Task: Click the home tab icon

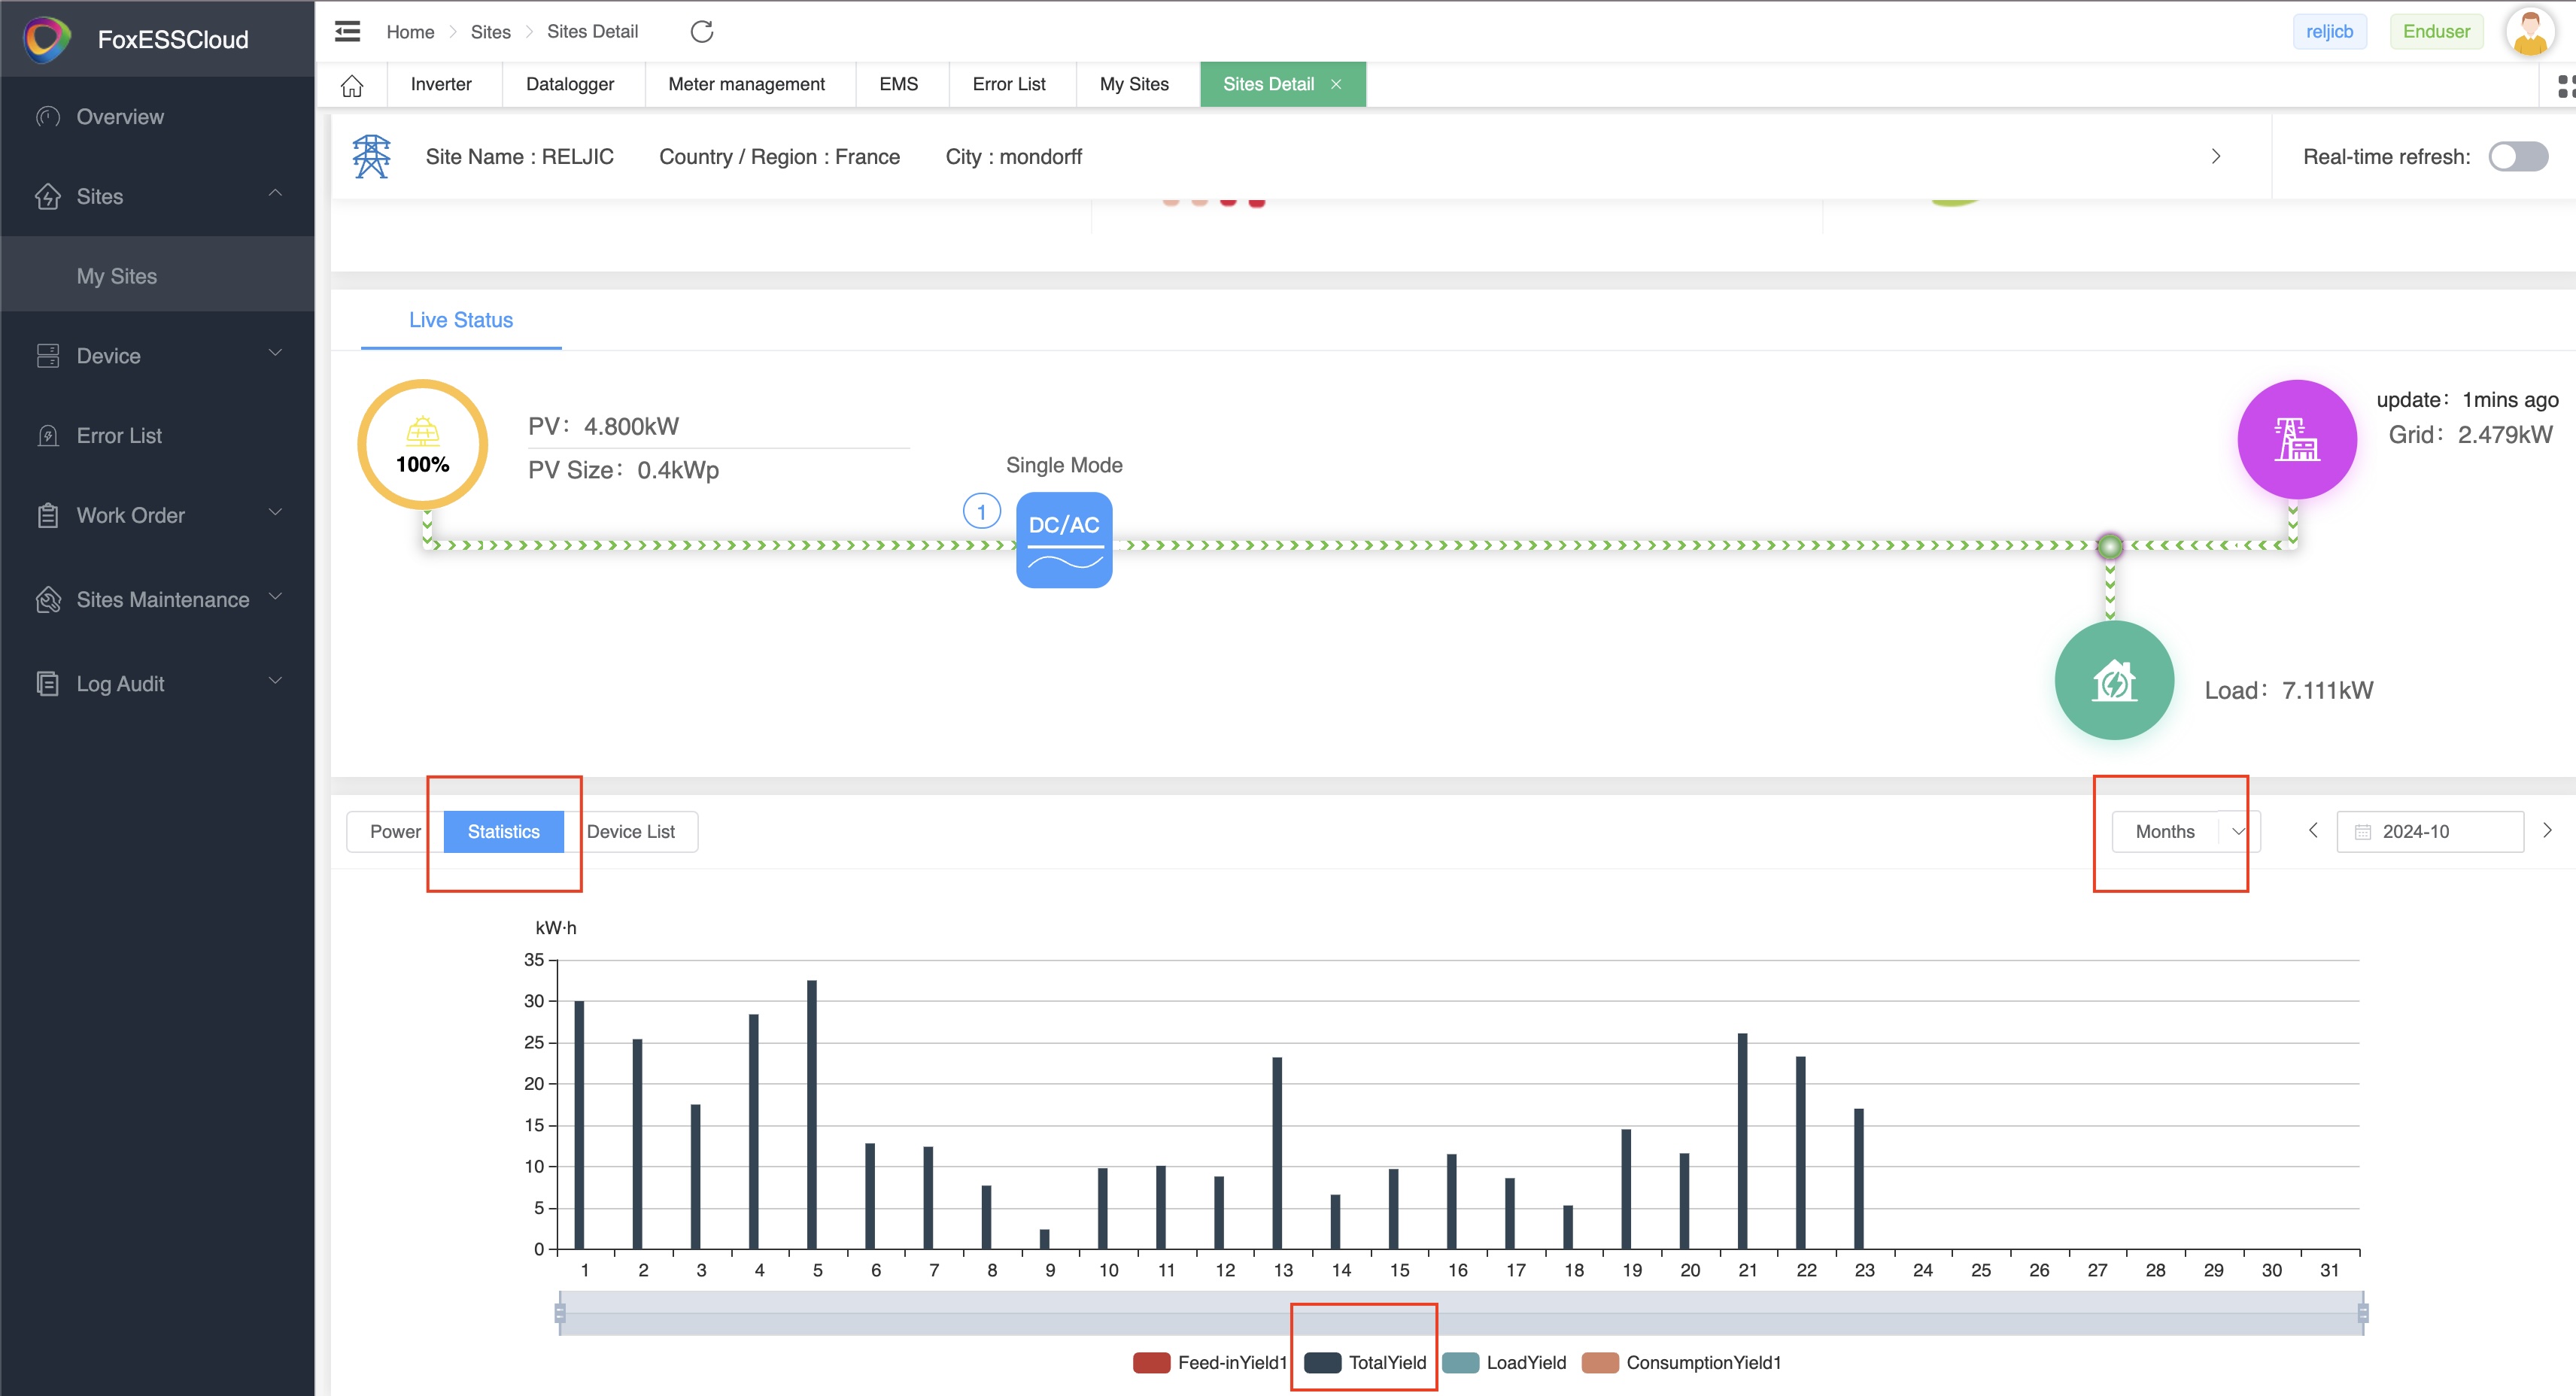Action: pos(352,85)
